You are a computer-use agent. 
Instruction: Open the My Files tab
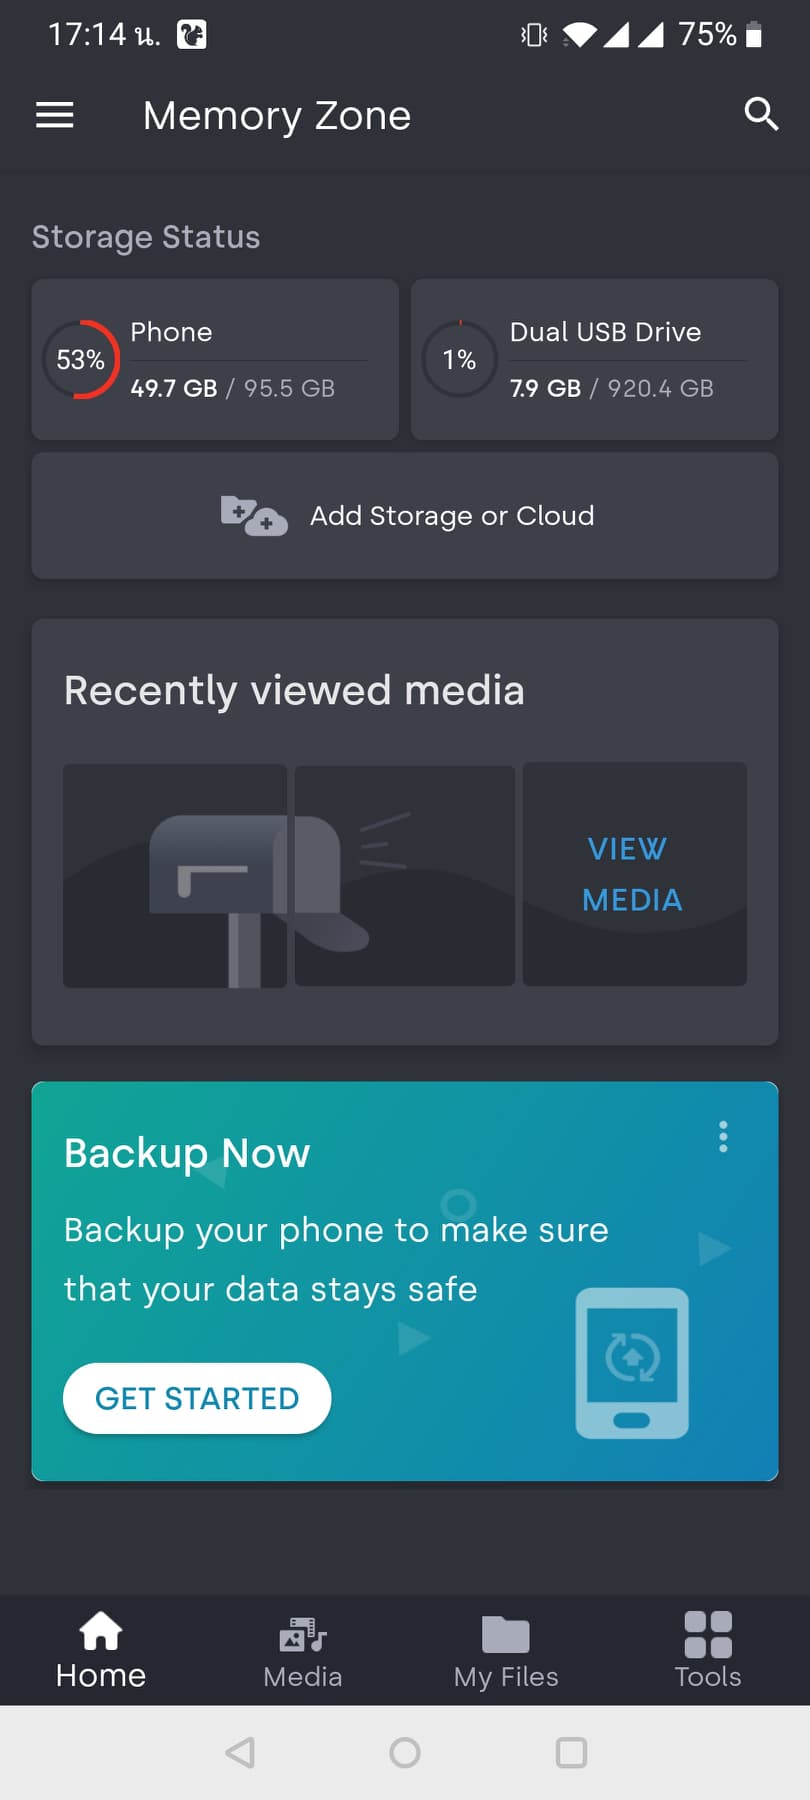click(506, 1651)
